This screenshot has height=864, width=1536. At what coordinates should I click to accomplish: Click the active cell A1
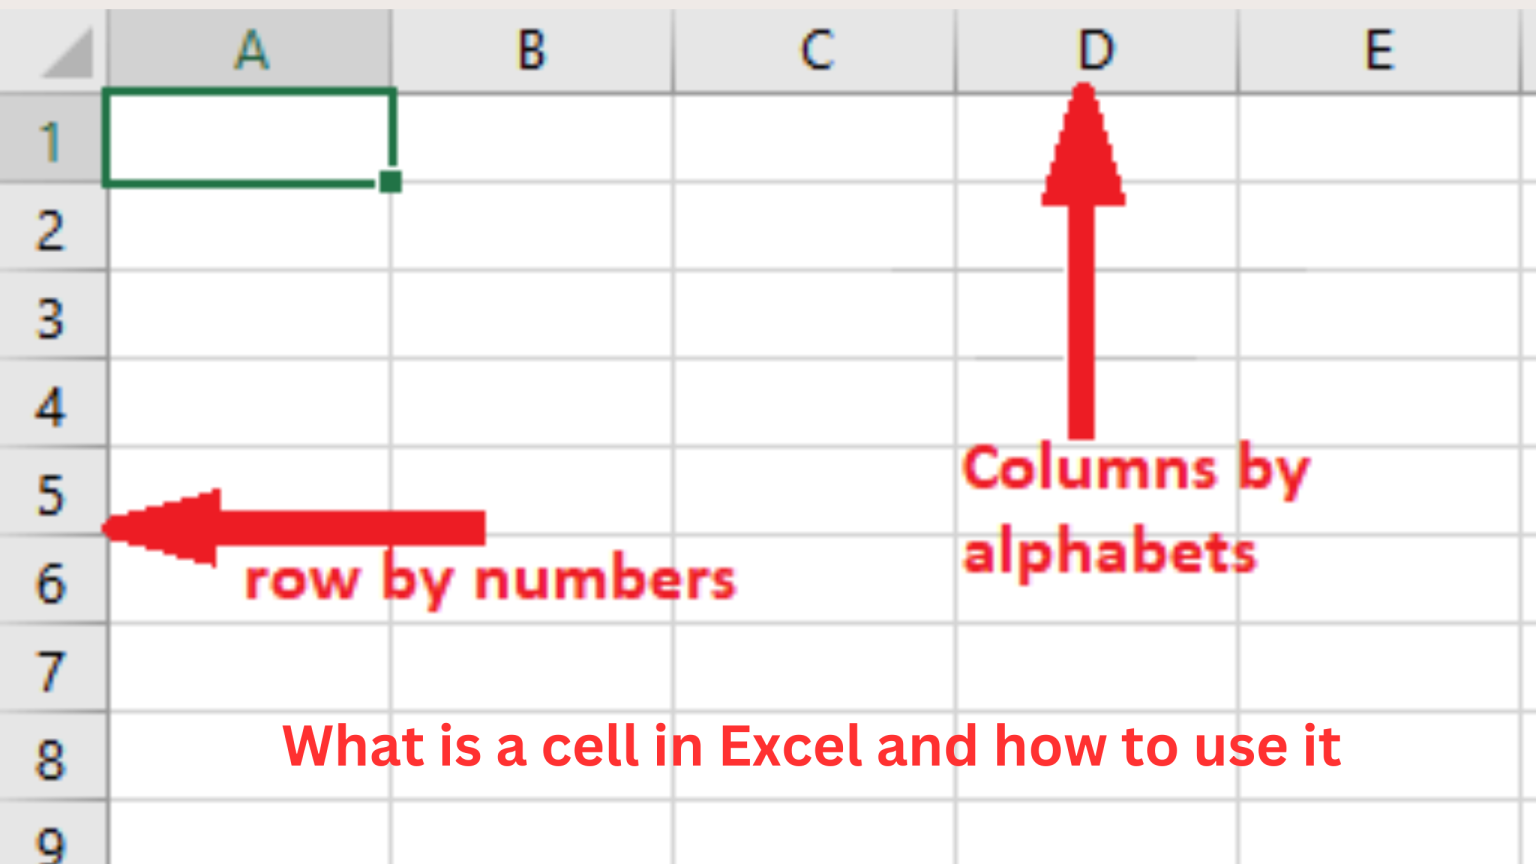[250, 138]
